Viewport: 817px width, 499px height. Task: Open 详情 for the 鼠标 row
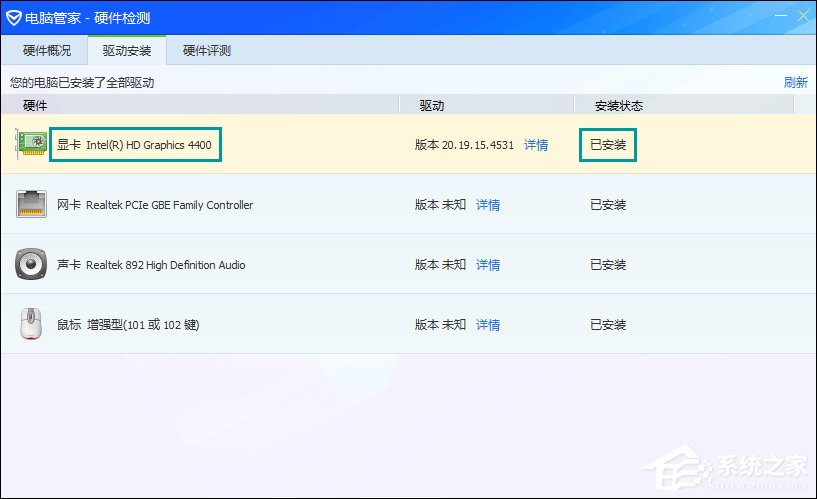coord(488,325)
